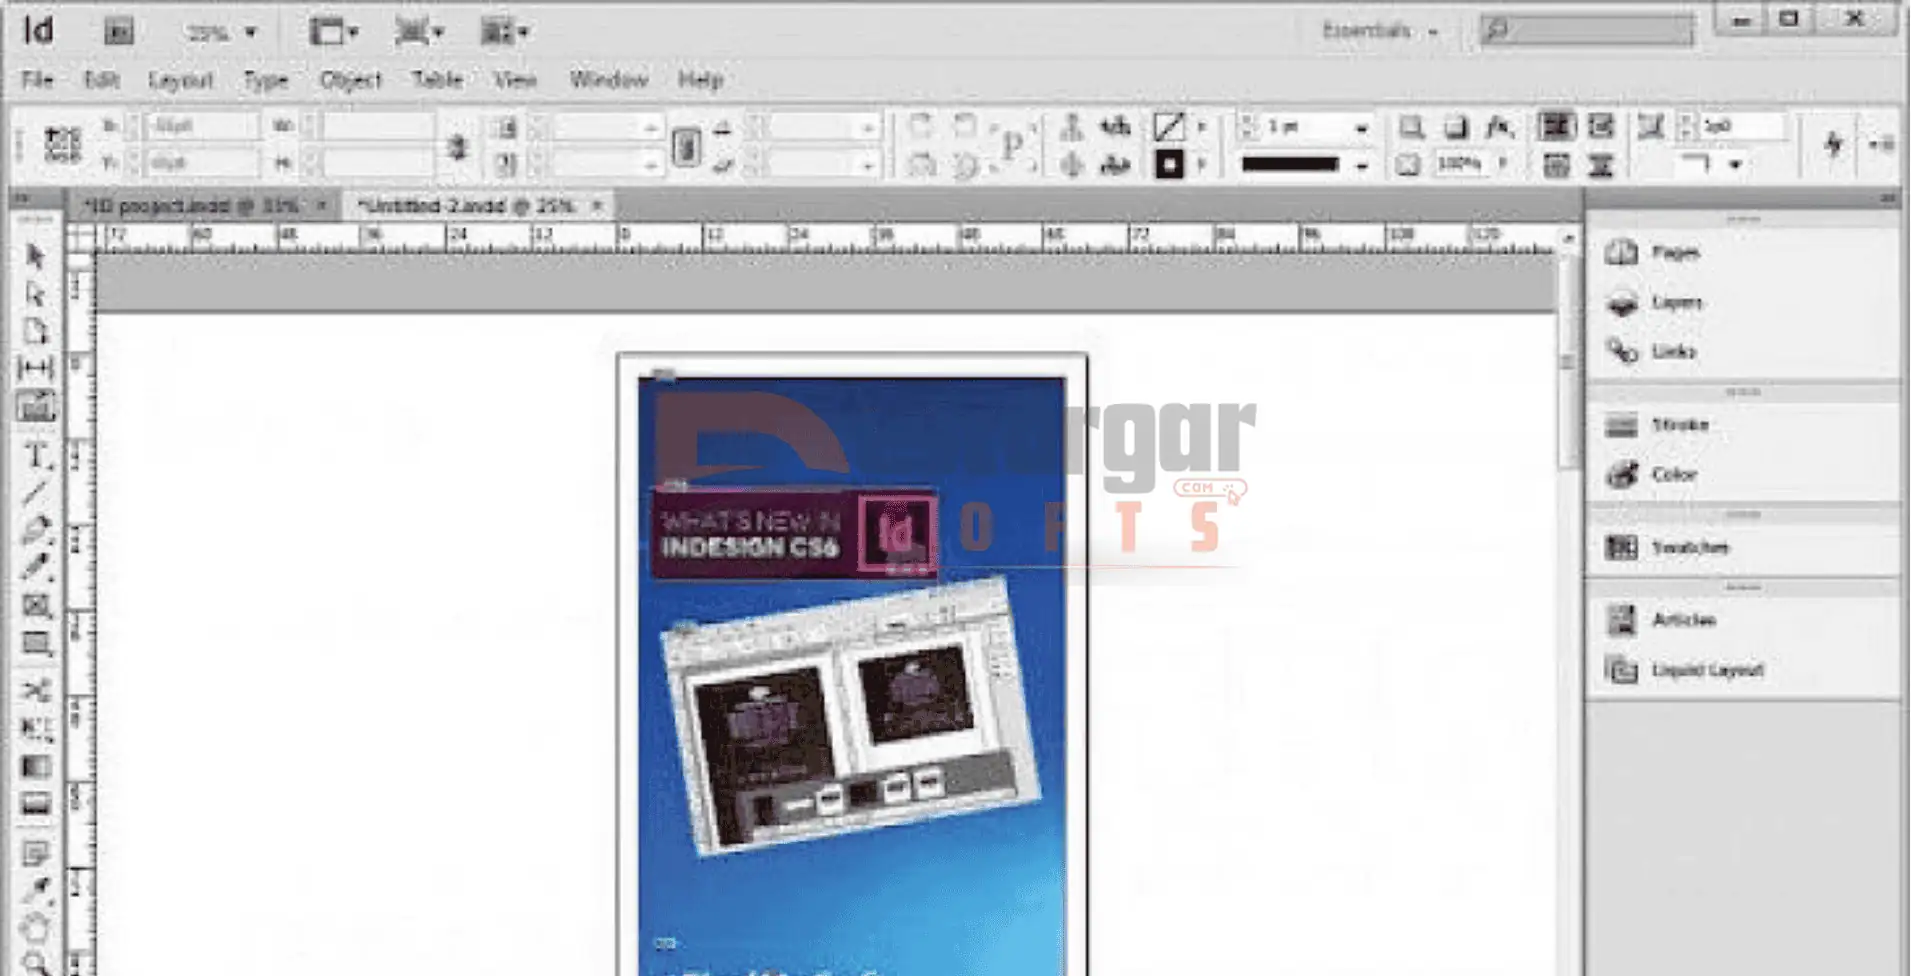Select the Type tool
1911x976 pixels.
(36, 455)
